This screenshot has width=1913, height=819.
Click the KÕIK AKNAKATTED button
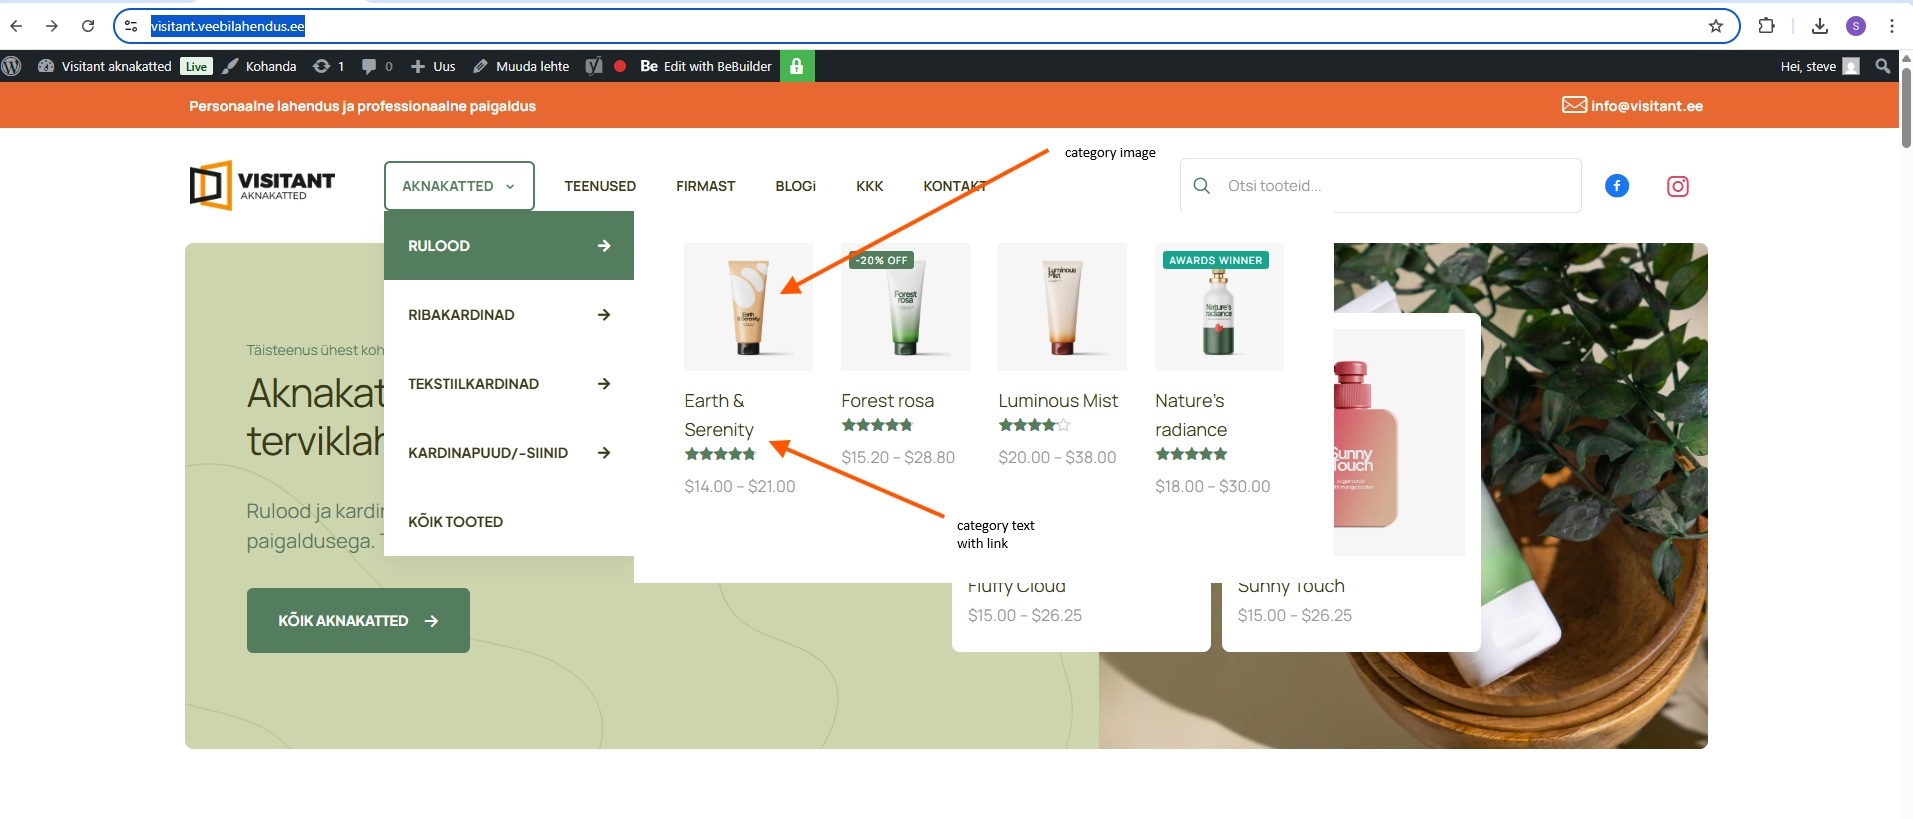click(x=358, y=621)
